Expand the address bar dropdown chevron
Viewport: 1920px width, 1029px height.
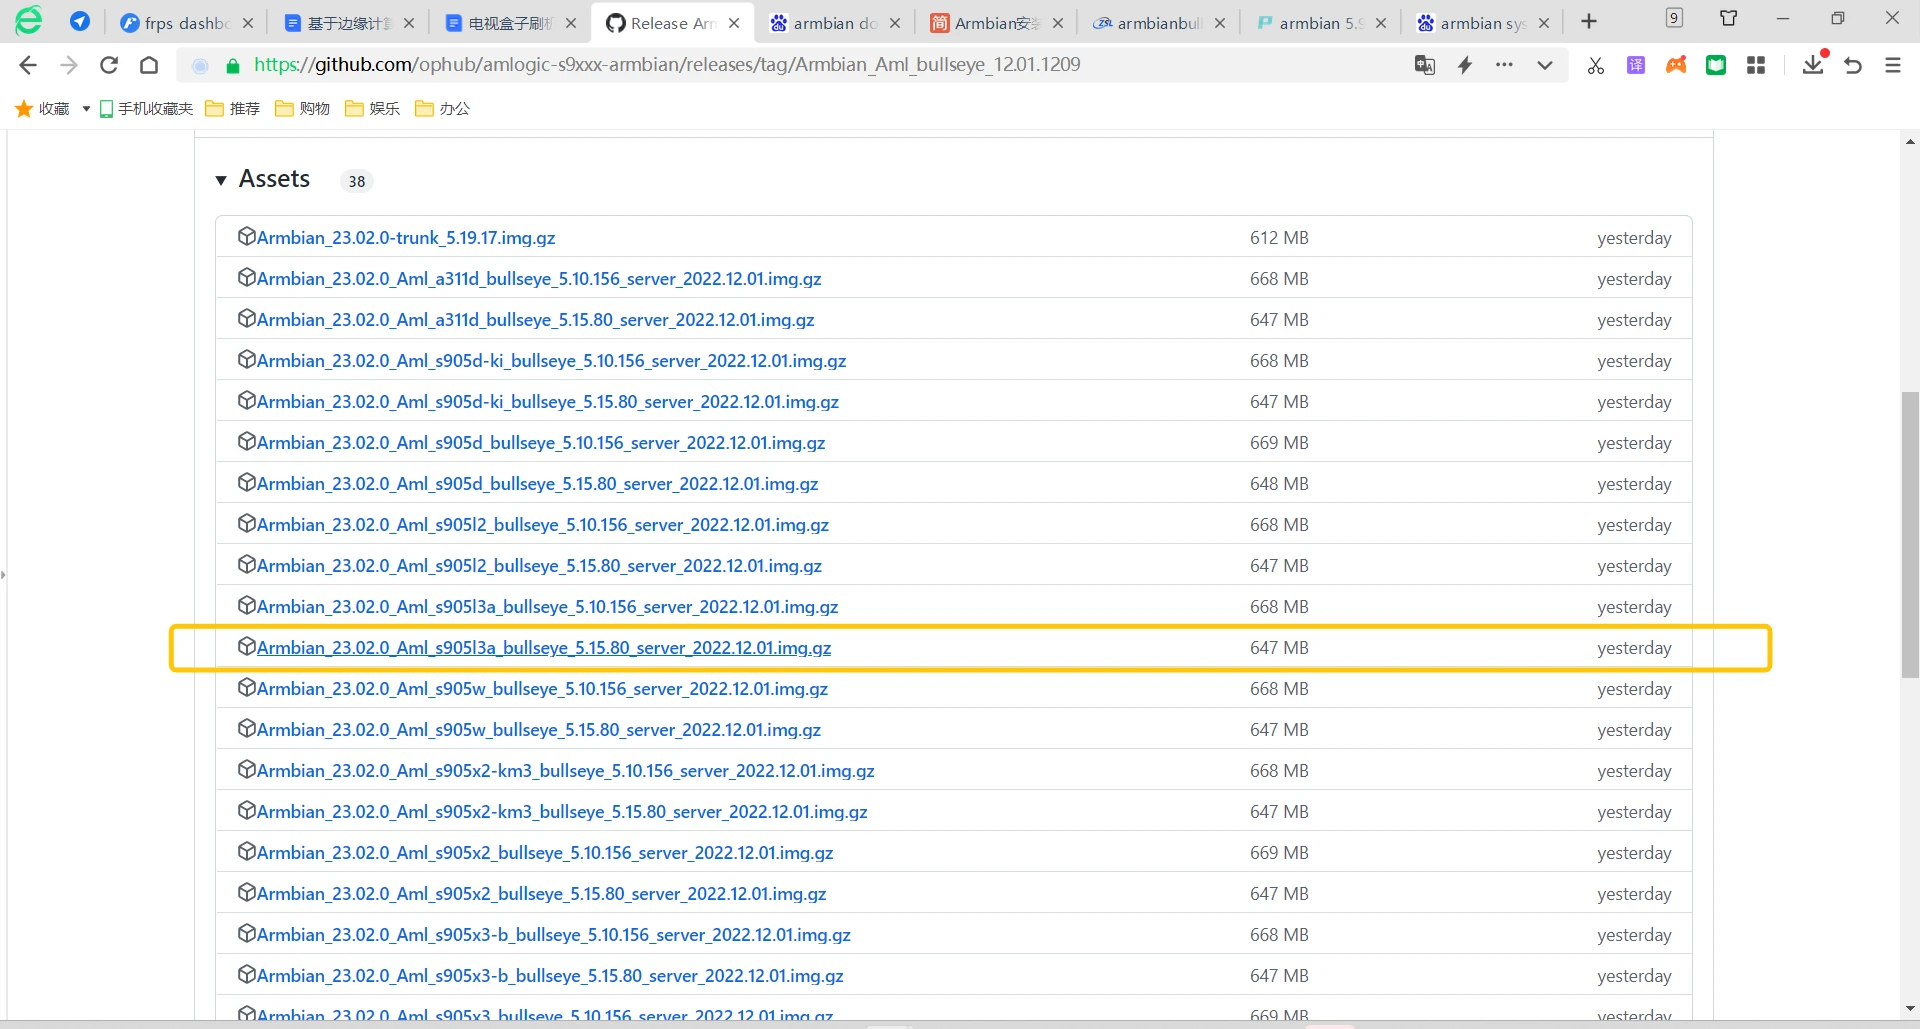1545,65
